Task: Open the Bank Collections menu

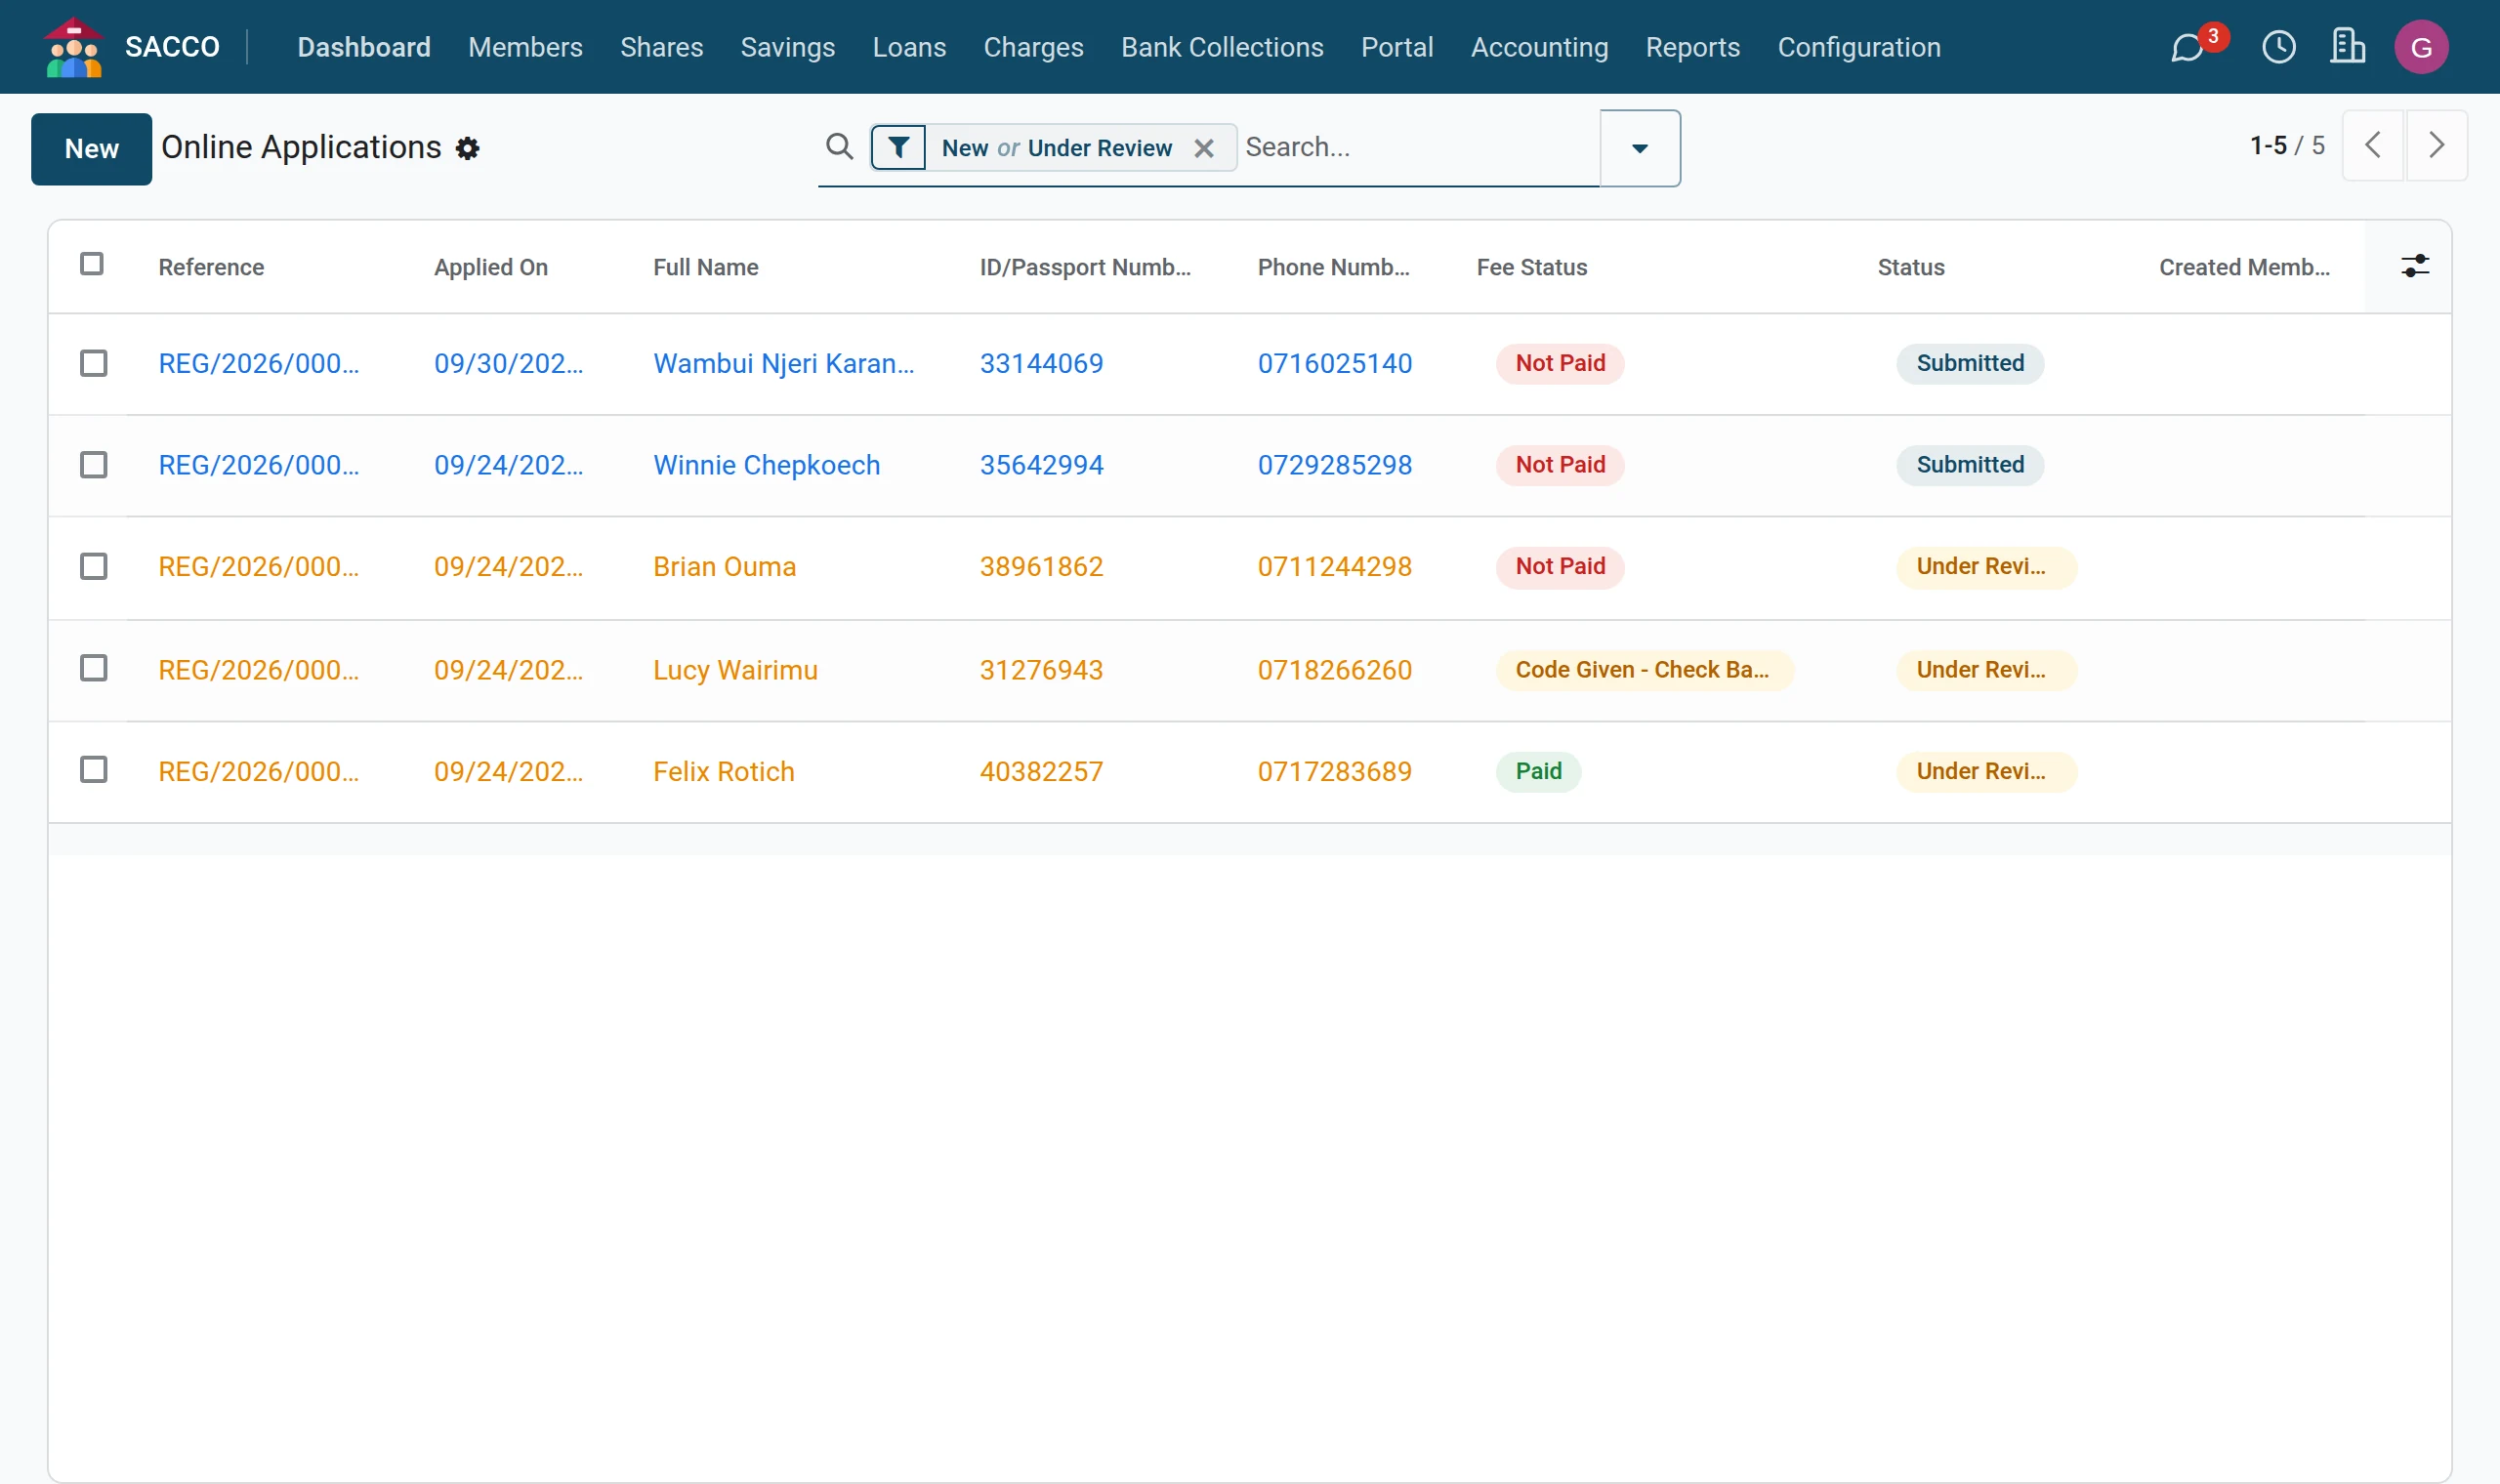Action: 1222,47
